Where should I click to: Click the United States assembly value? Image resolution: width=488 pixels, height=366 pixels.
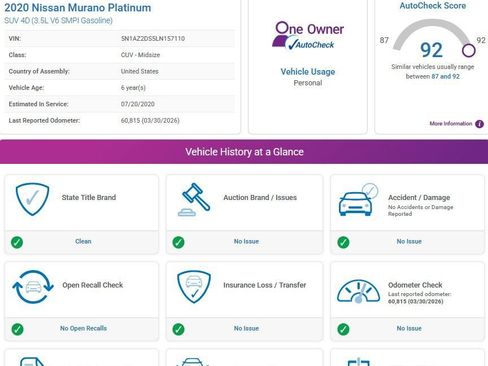(140, 71)
